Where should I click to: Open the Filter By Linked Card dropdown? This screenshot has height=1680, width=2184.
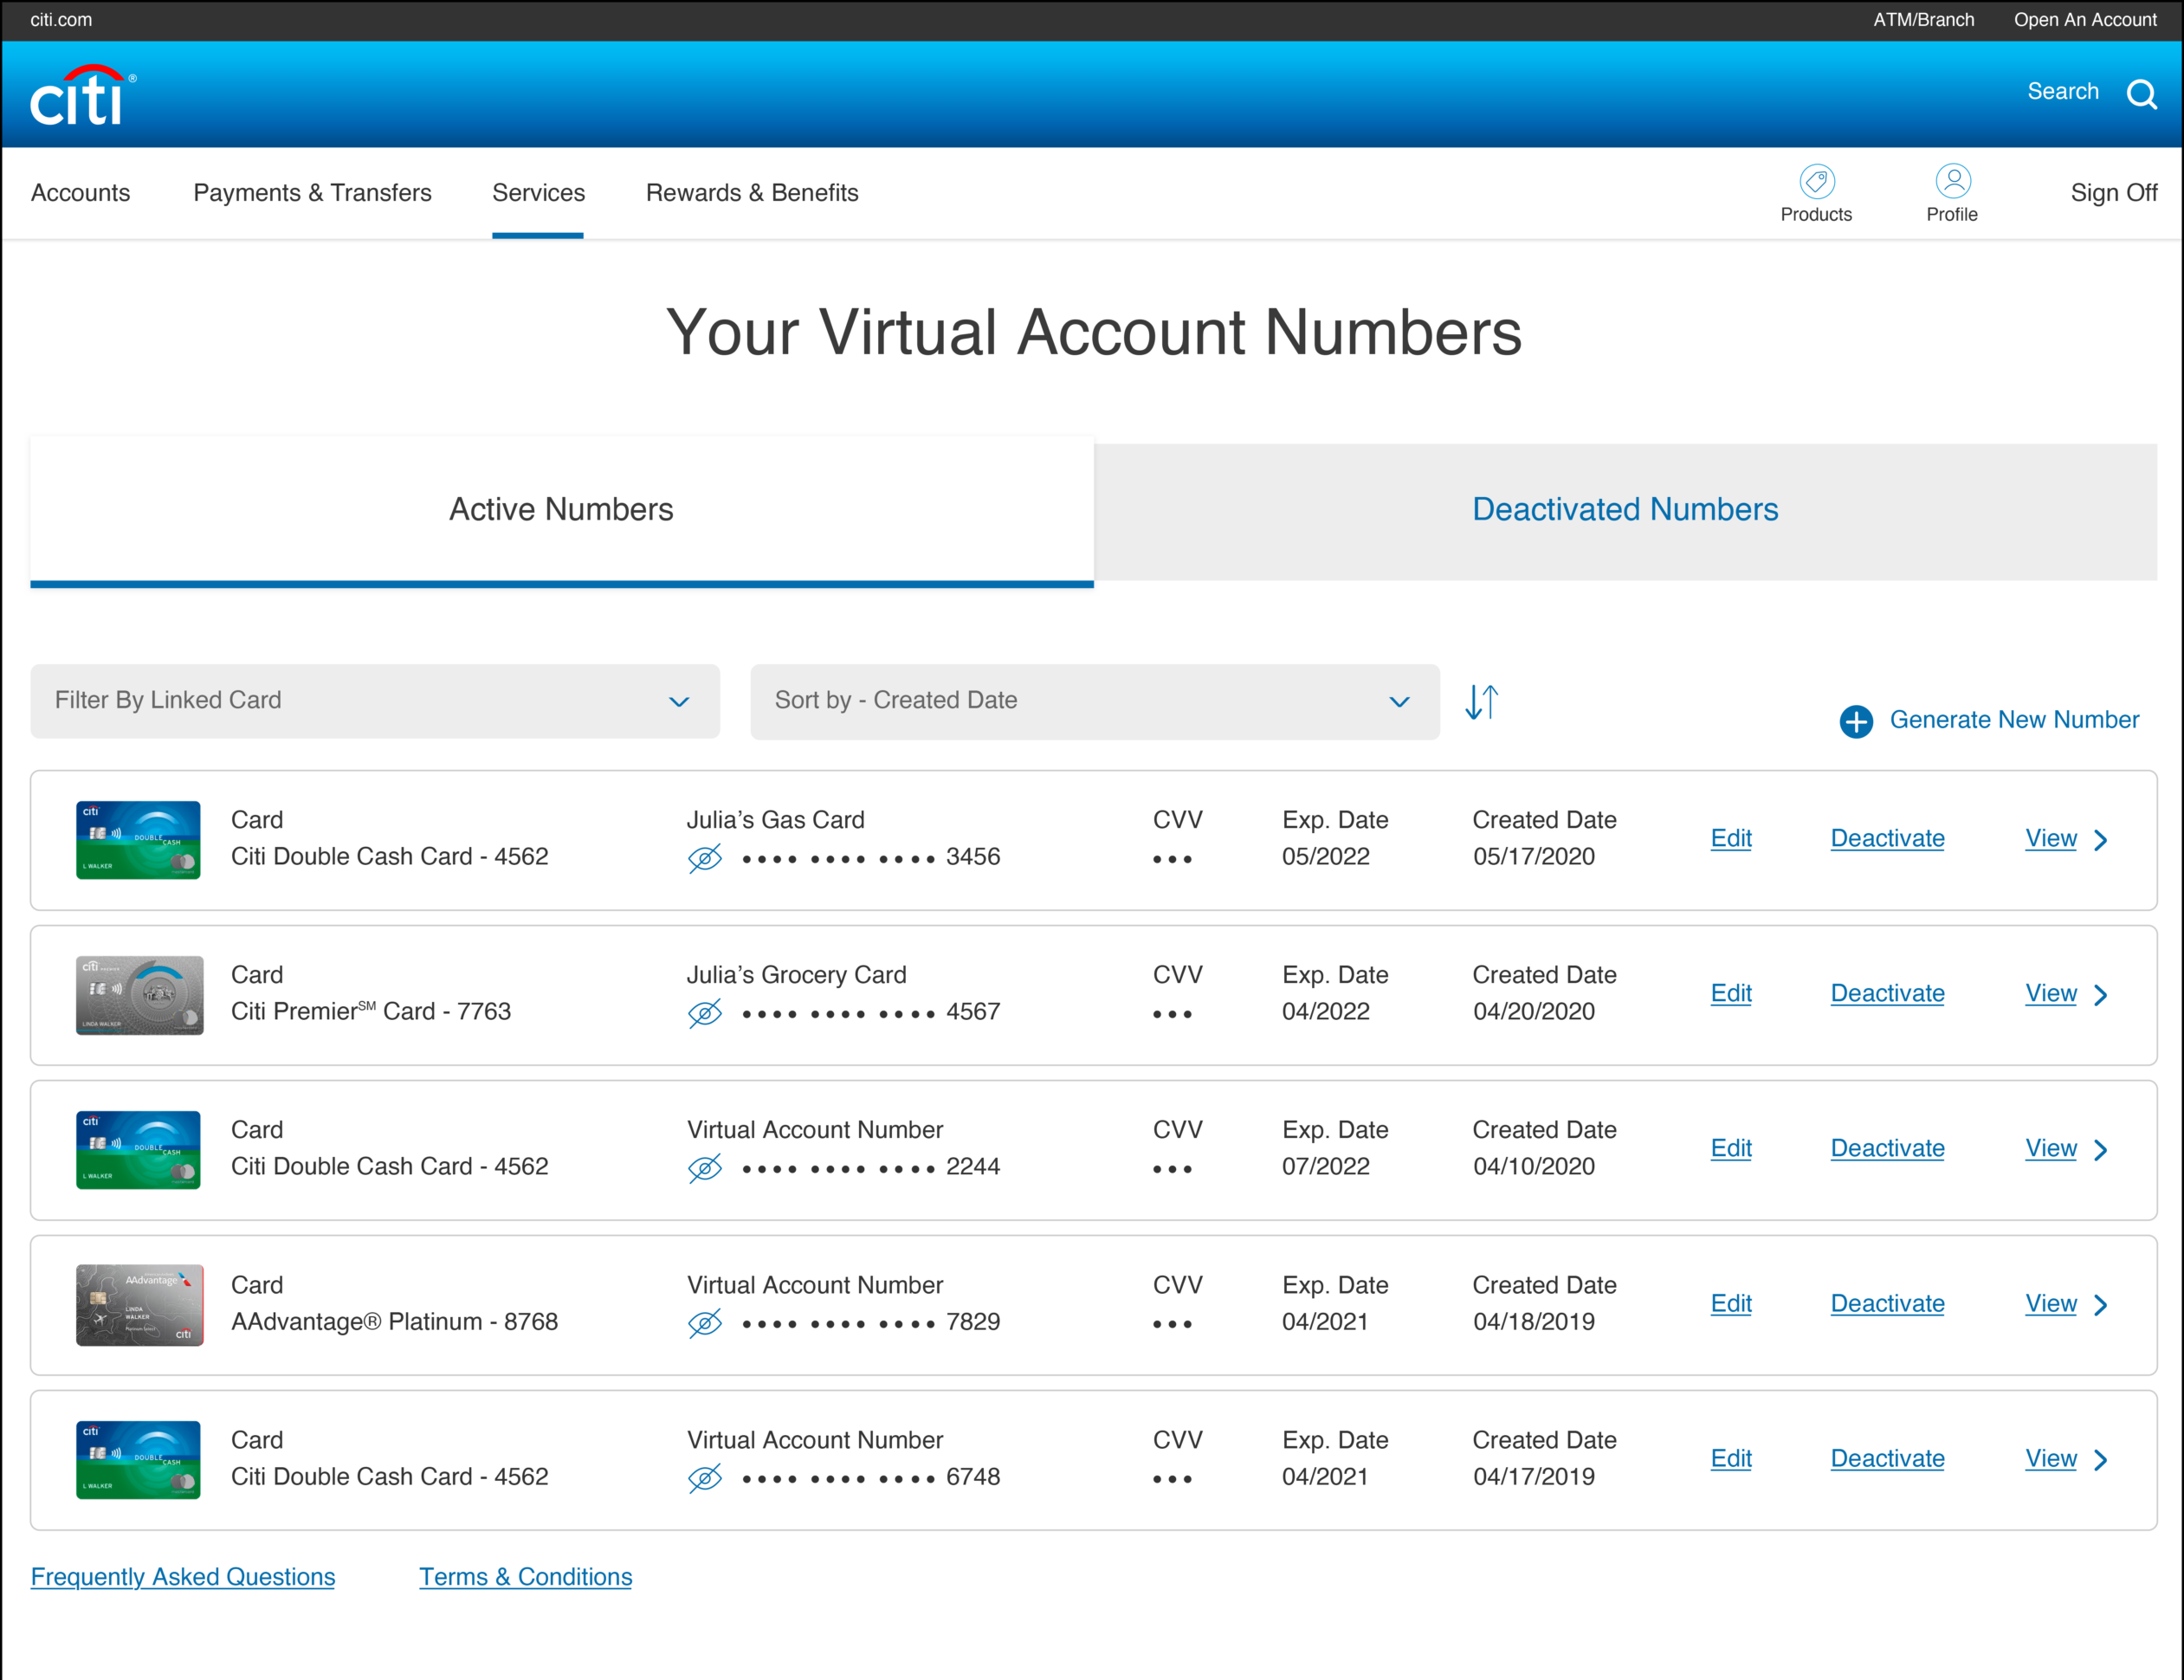(375, 701)
